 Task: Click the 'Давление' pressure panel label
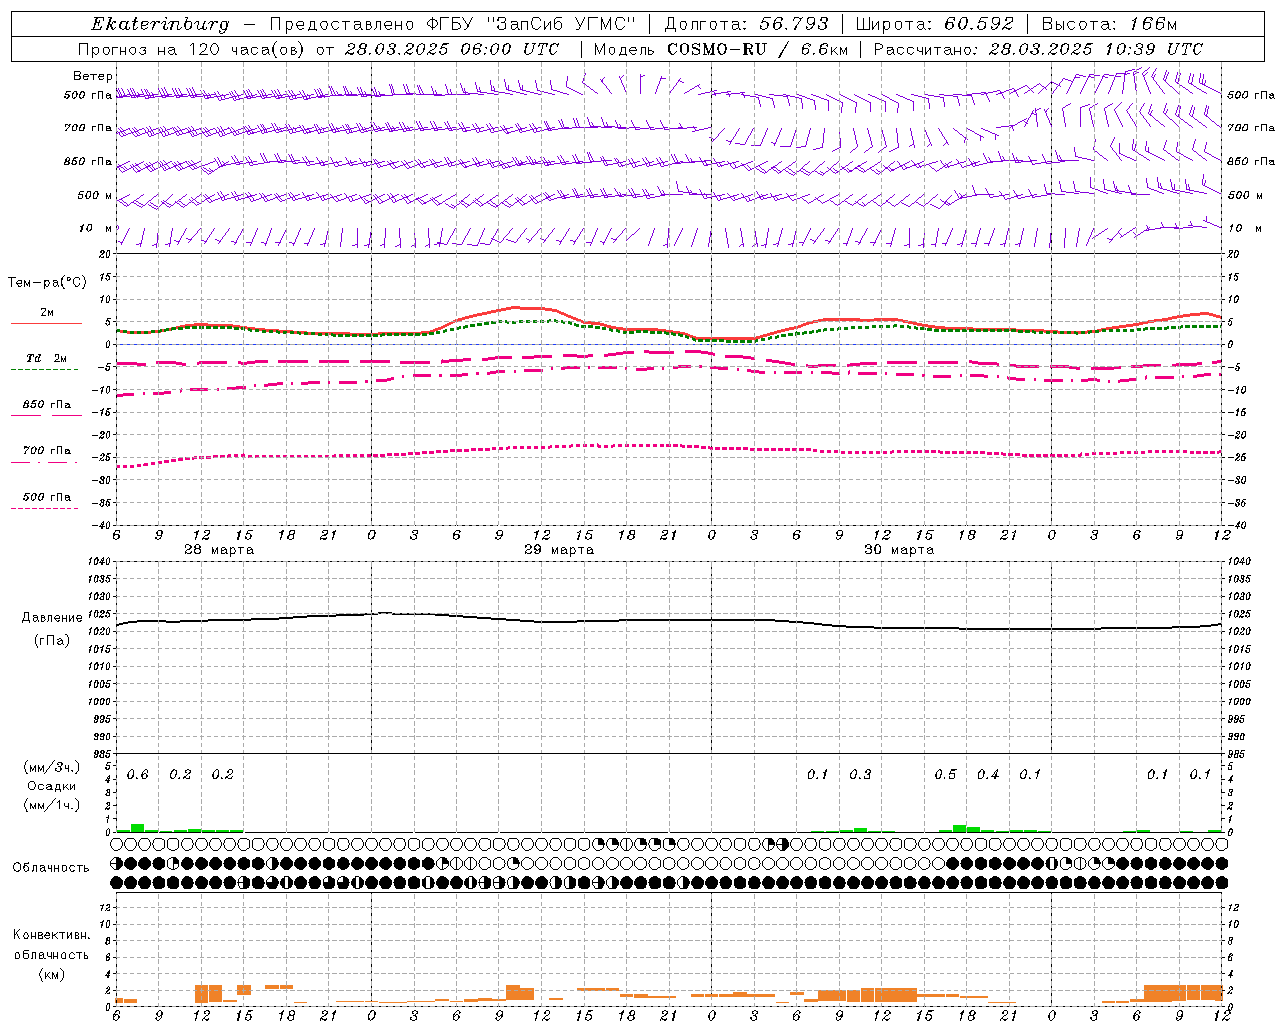[52, 618]
